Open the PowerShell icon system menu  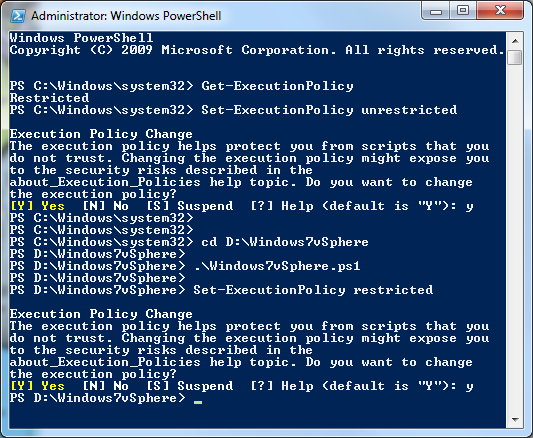18,16
